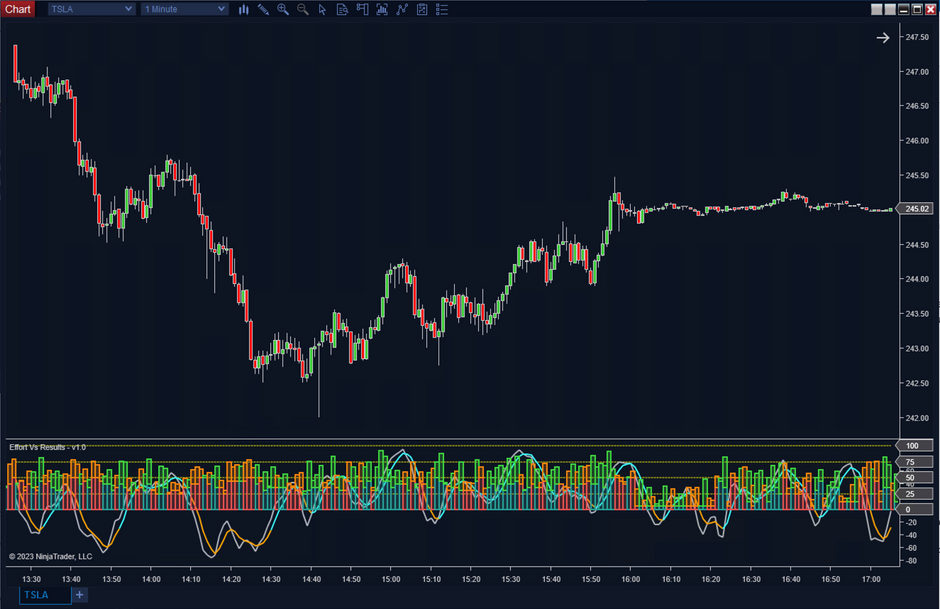Open the TSLA instrument dropdown
The height and width of the screenshot is (609, 940).
90,9
